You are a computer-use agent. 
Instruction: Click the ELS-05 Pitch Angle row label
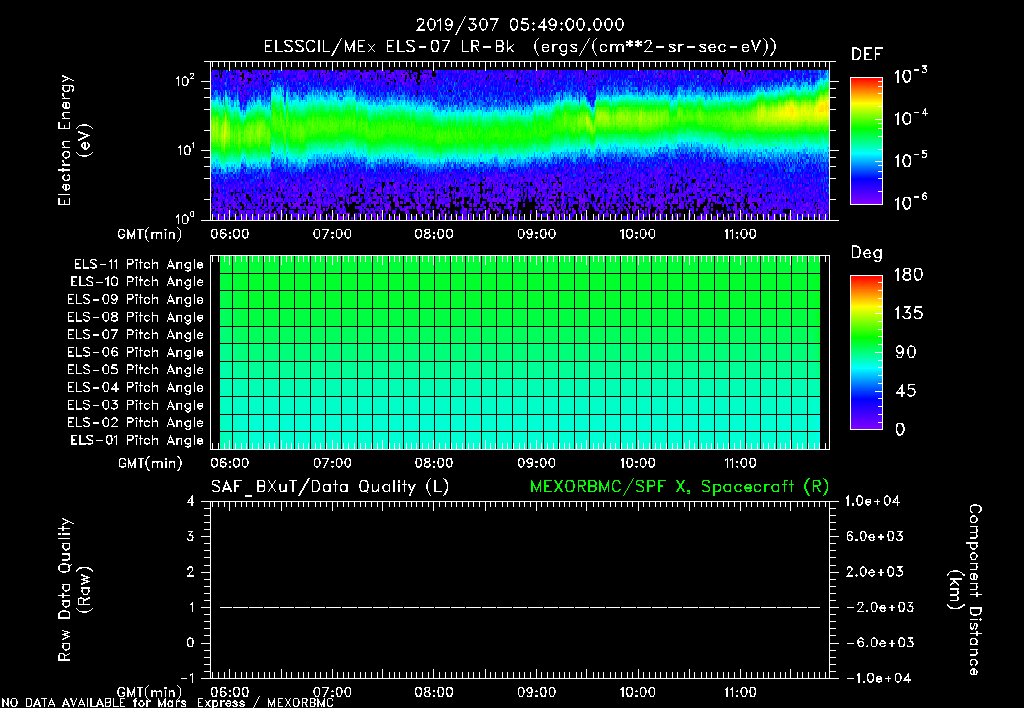click(x=135, y=370)
